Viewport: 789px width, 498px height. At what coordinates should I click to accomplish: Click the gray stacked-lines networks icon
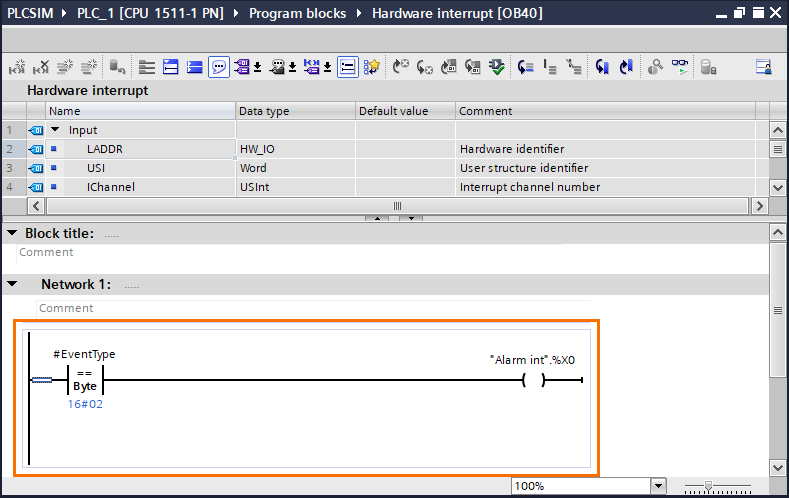coord(146,67)
